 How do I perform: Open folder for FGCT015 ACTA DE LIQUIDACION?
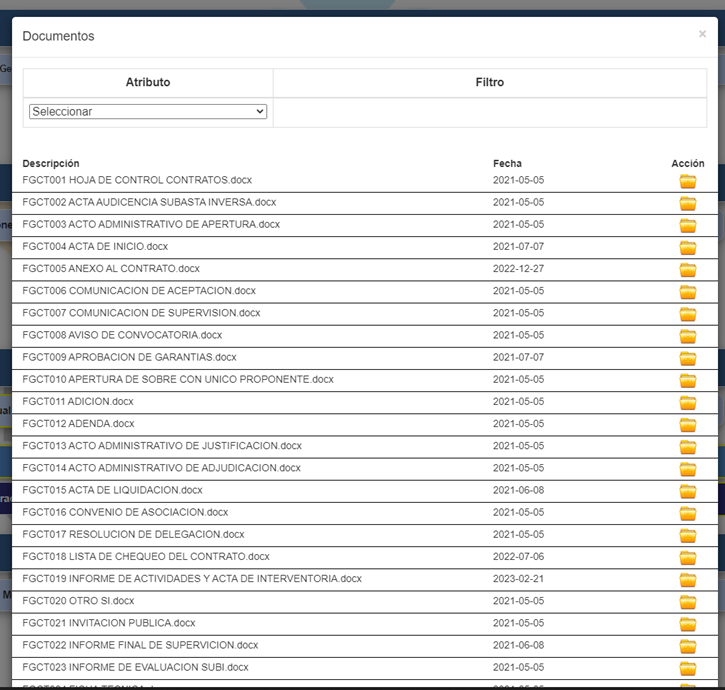click(687, 491)
